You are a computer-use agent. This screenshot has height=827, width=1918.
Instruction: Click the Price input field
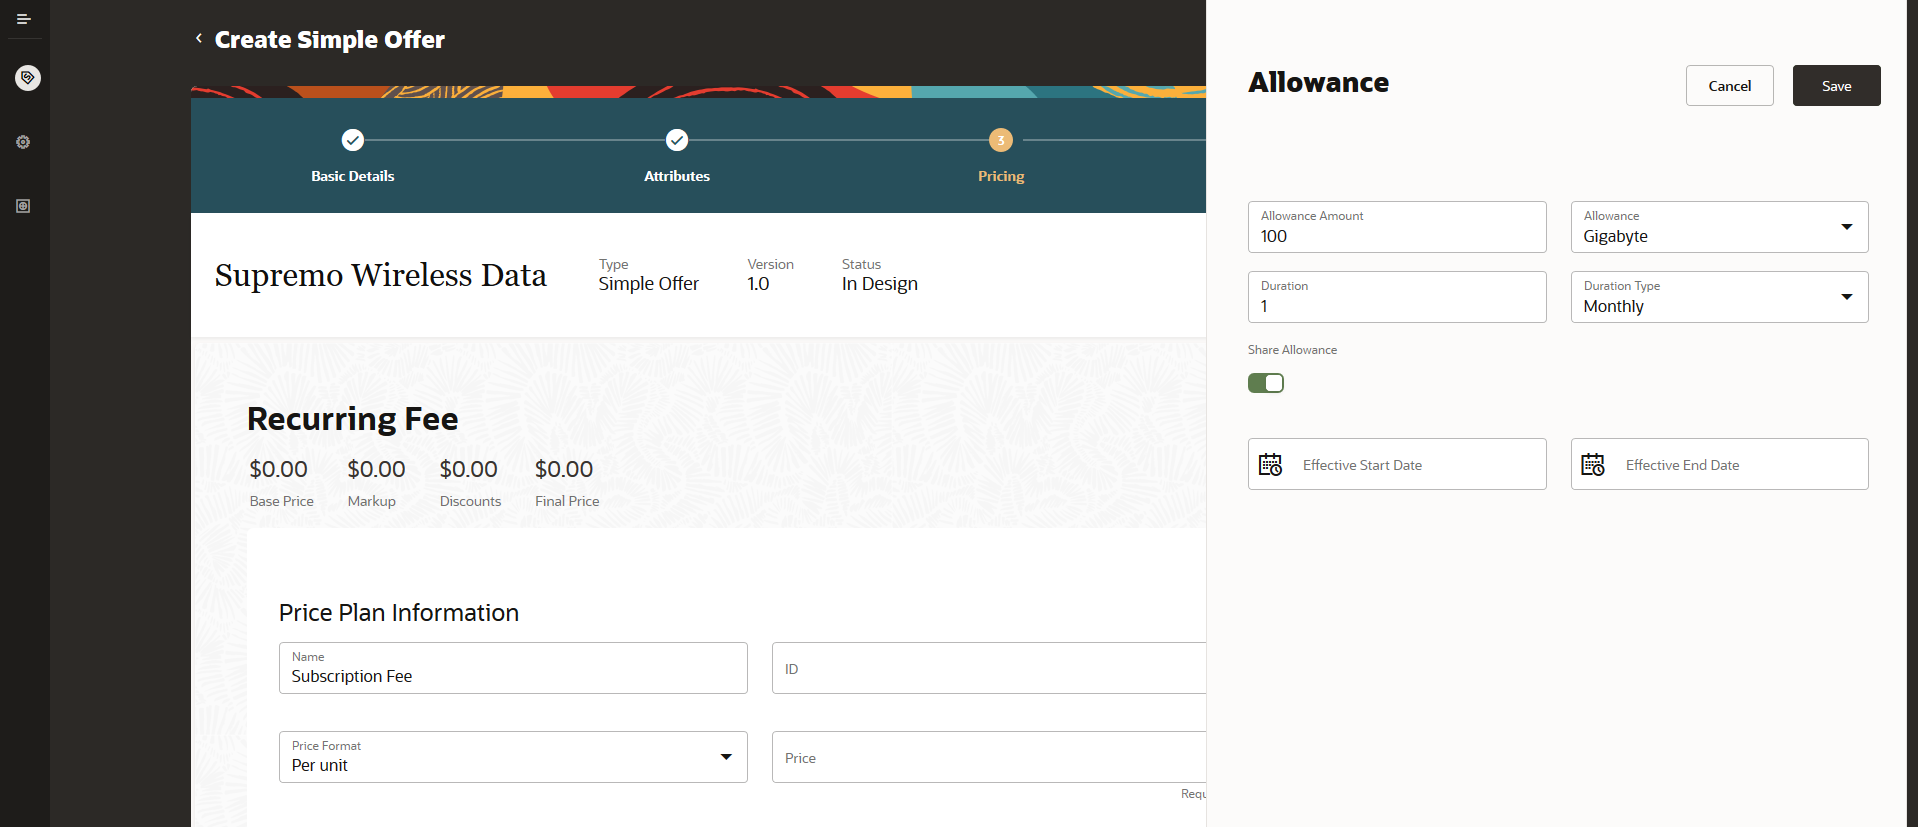989,757
